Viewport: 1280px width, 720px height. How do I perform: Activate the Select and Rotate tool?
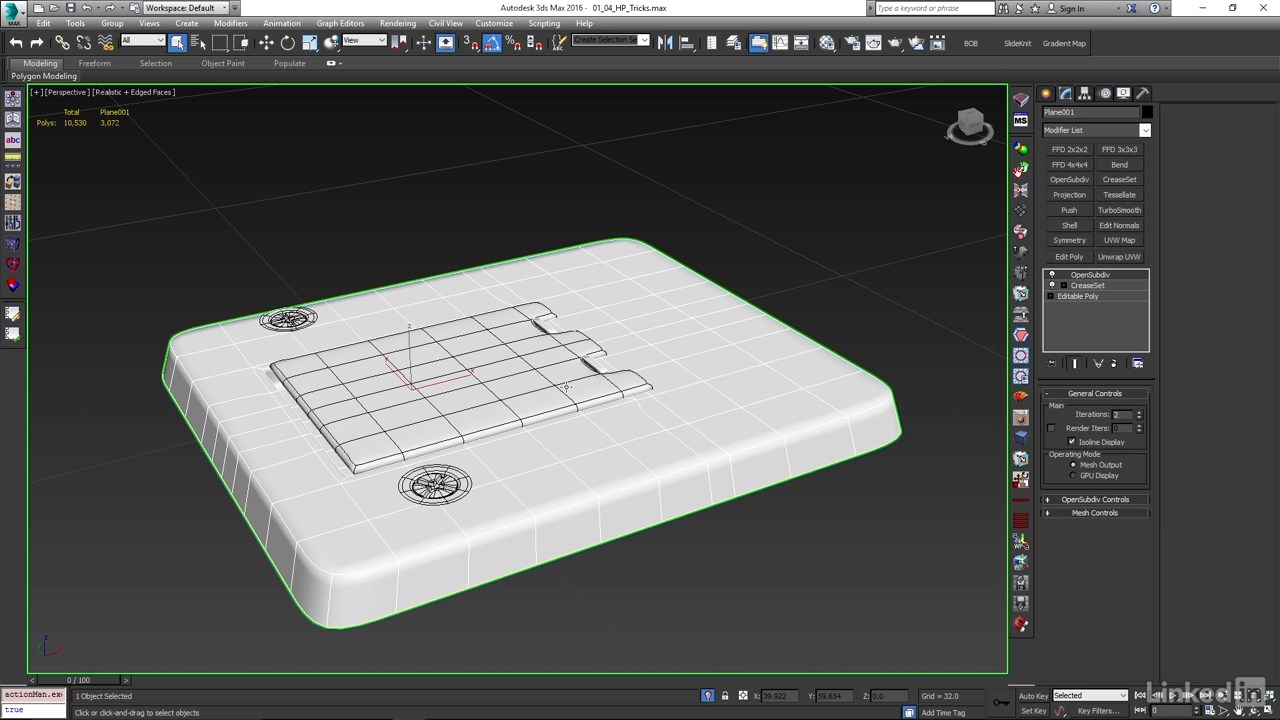pyautogui.click(x=288, y=43)
